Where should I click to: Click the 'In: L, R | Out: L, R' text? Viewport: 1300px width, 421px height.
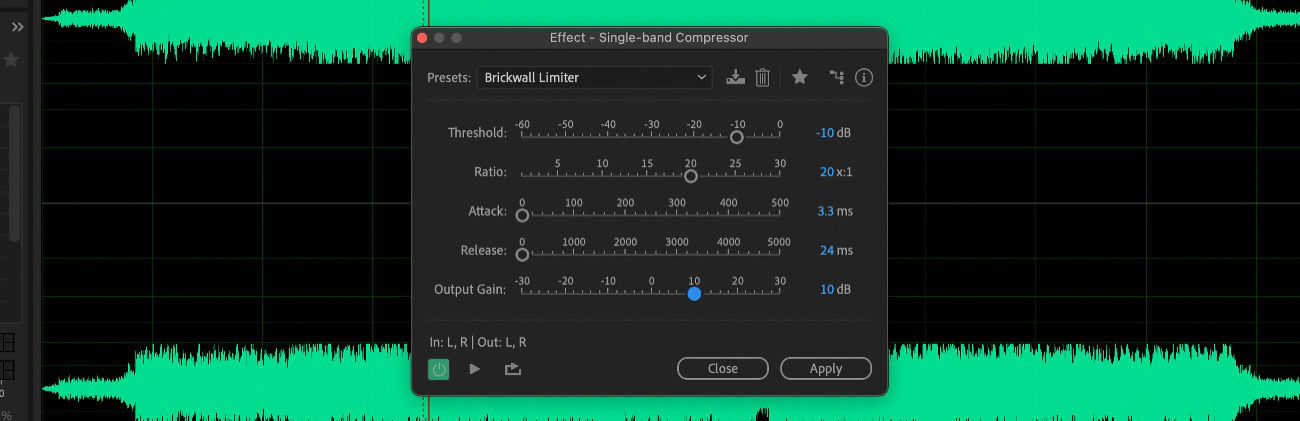[x=478, y=342]
